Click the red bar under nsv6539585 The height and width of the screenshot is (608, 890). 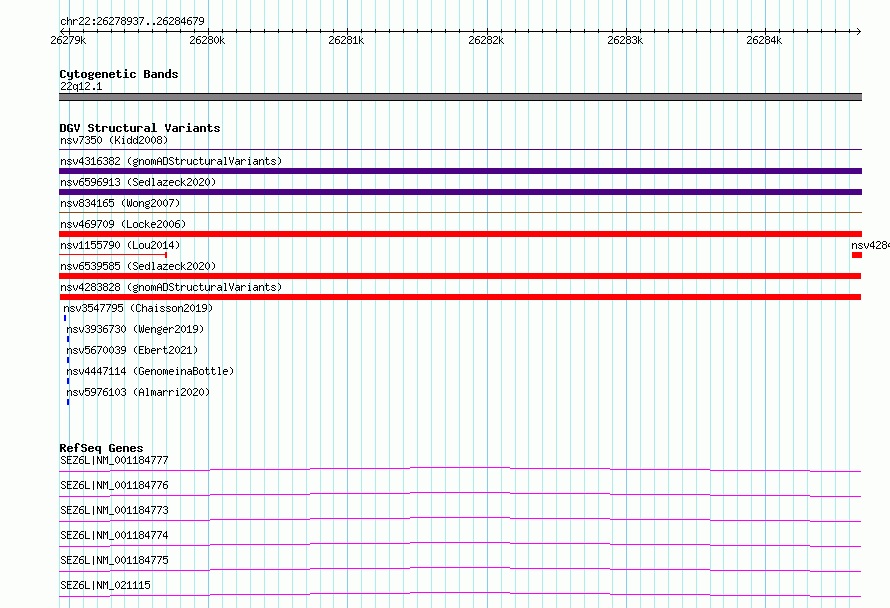tap(460, 276)
